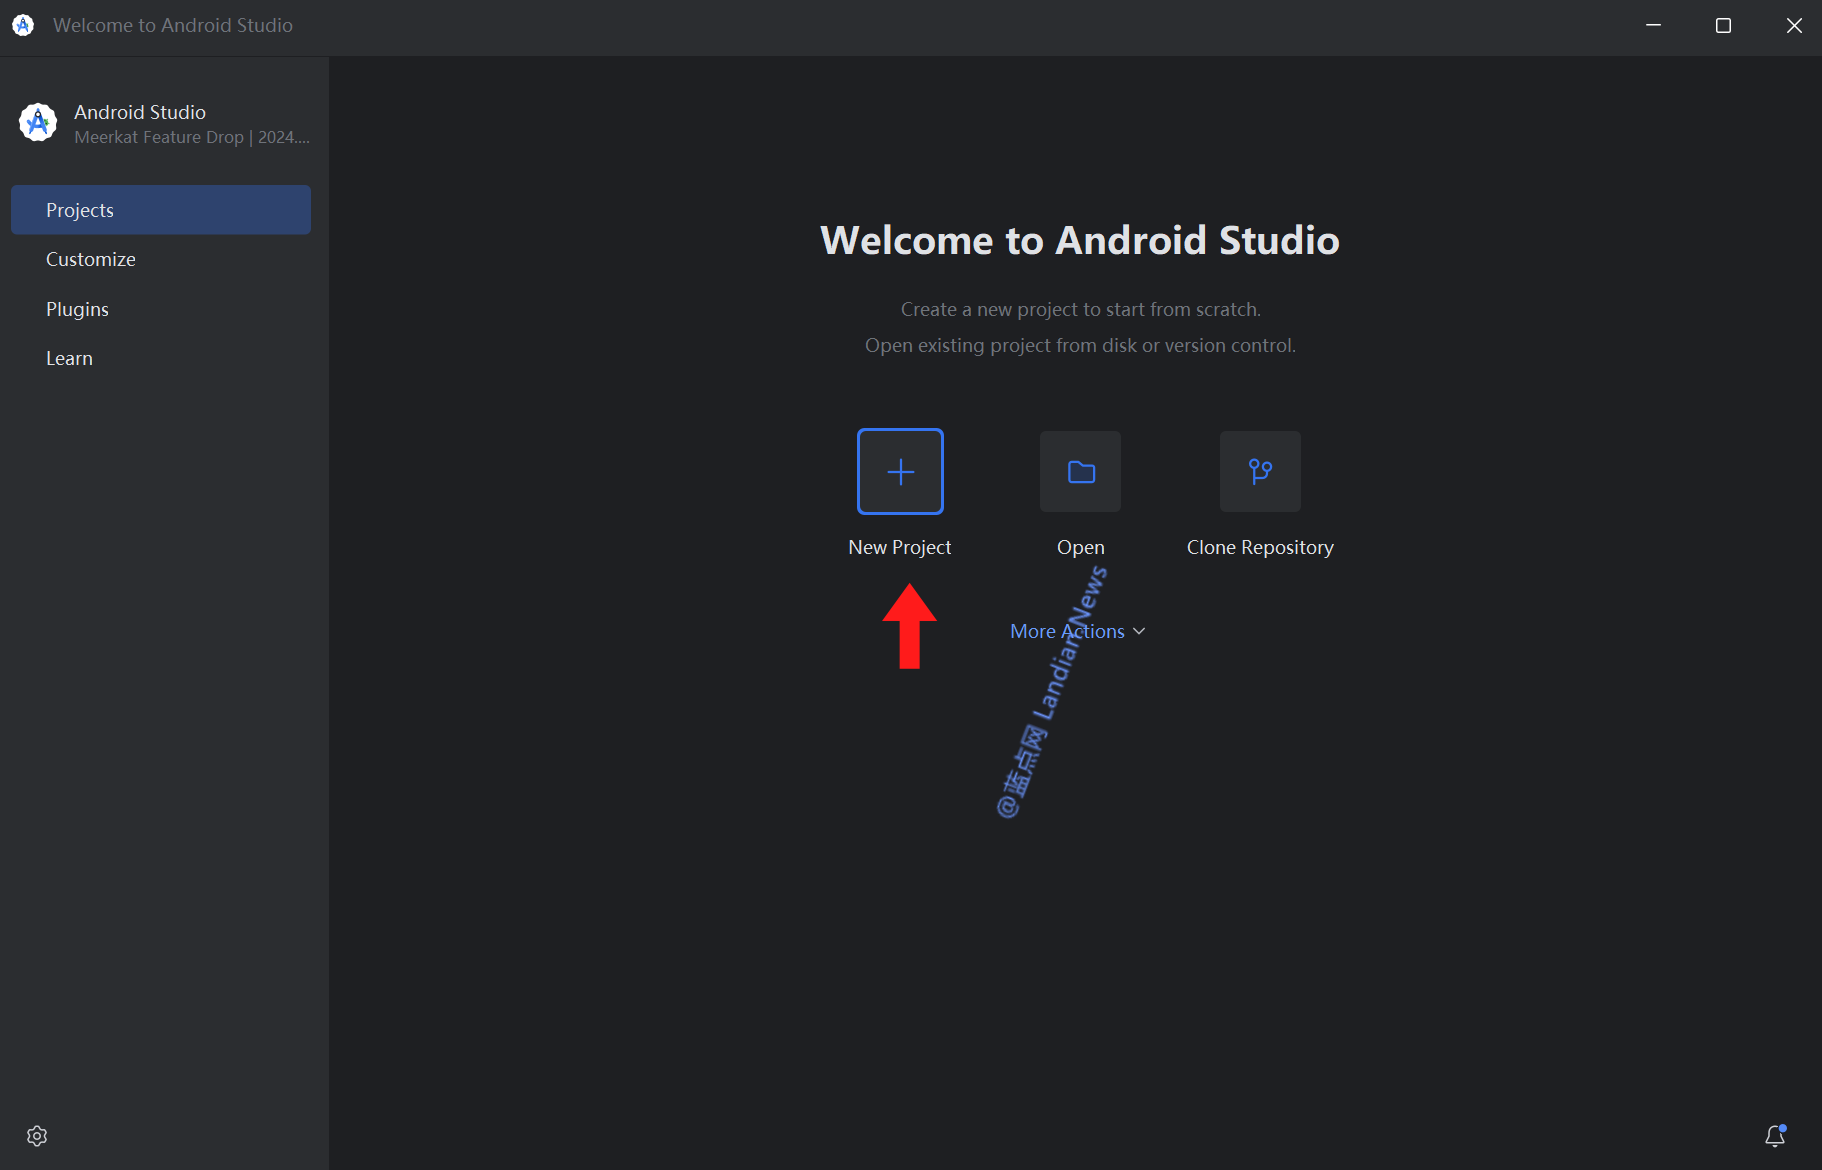This screenshot has height=1170, width=1822.
Task: Click the New Project plus icon
Action: click(x=900, y=472)
